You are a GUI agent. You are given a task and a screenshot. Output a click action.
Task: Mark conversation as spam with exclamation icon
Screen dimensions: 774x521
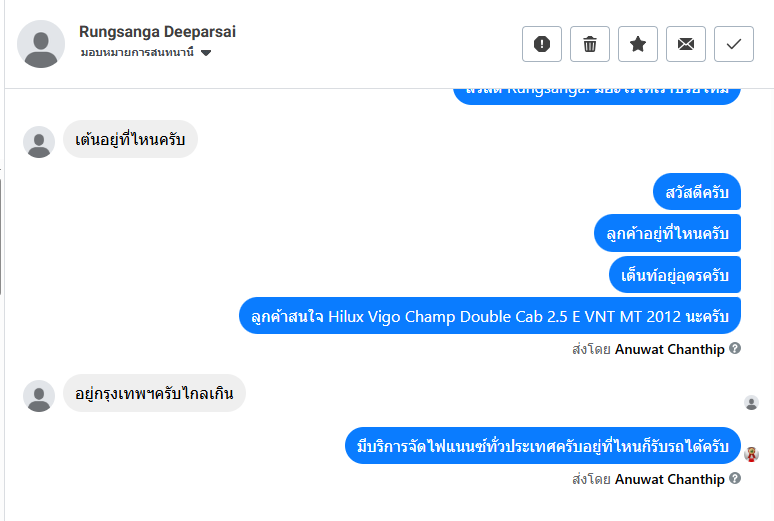(542, 44)
